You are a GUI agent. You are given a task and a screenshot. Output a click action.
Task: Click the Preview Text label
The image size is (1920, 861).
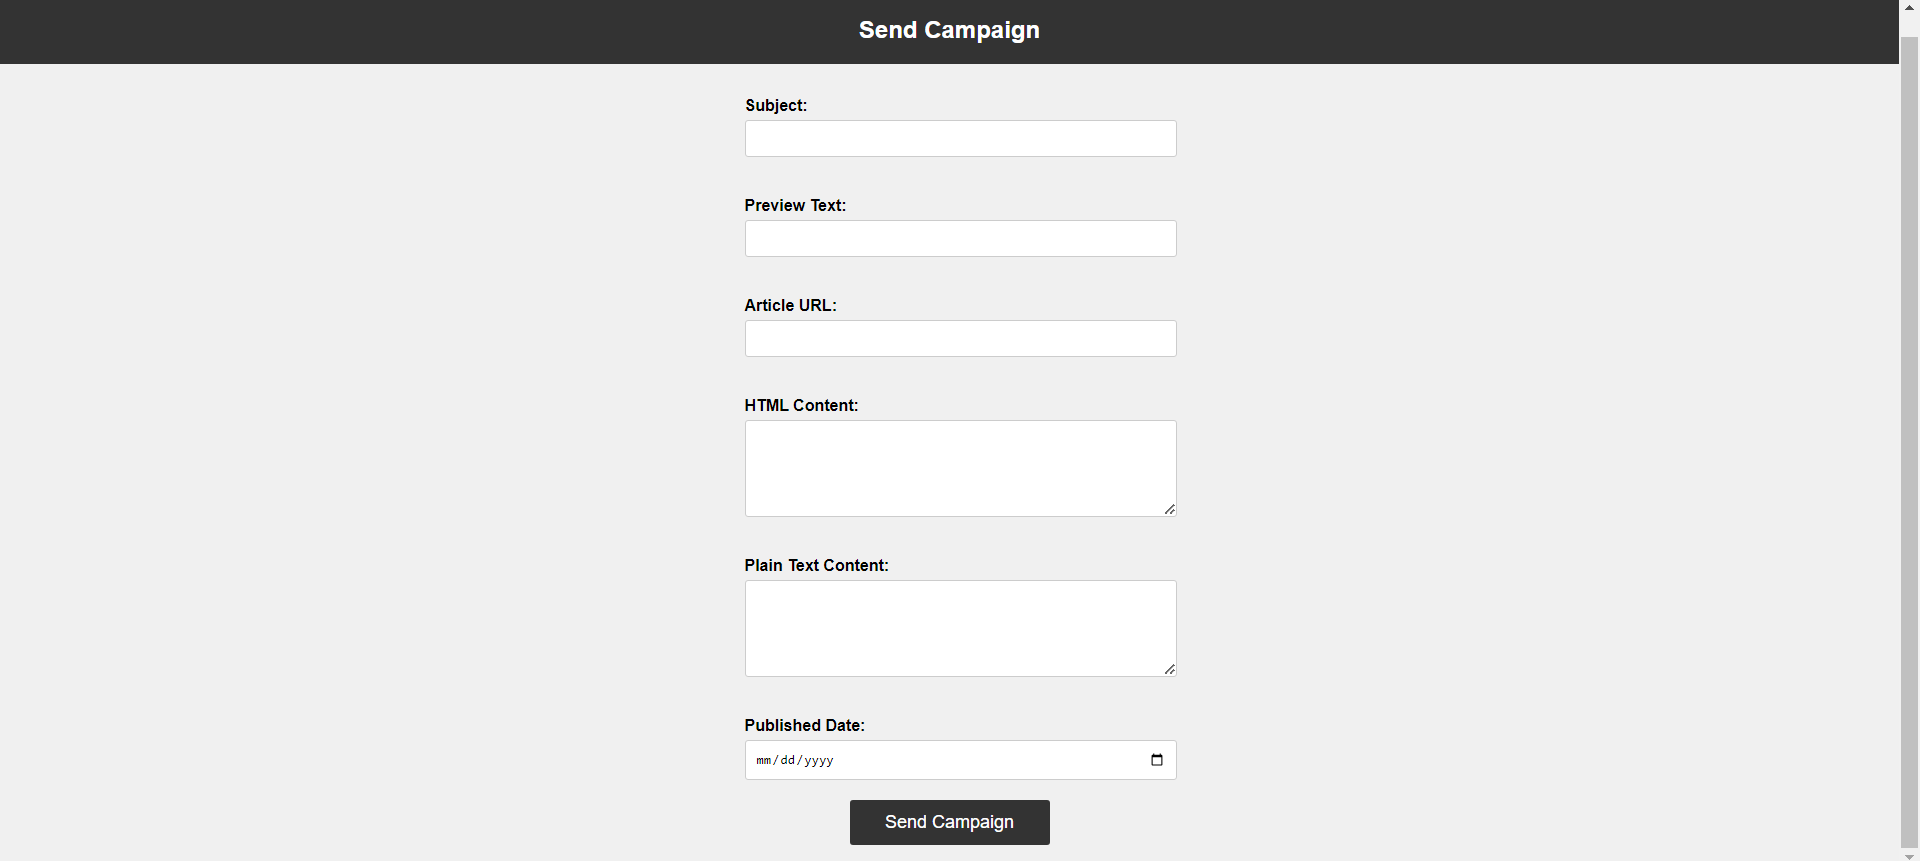point(795,205)
